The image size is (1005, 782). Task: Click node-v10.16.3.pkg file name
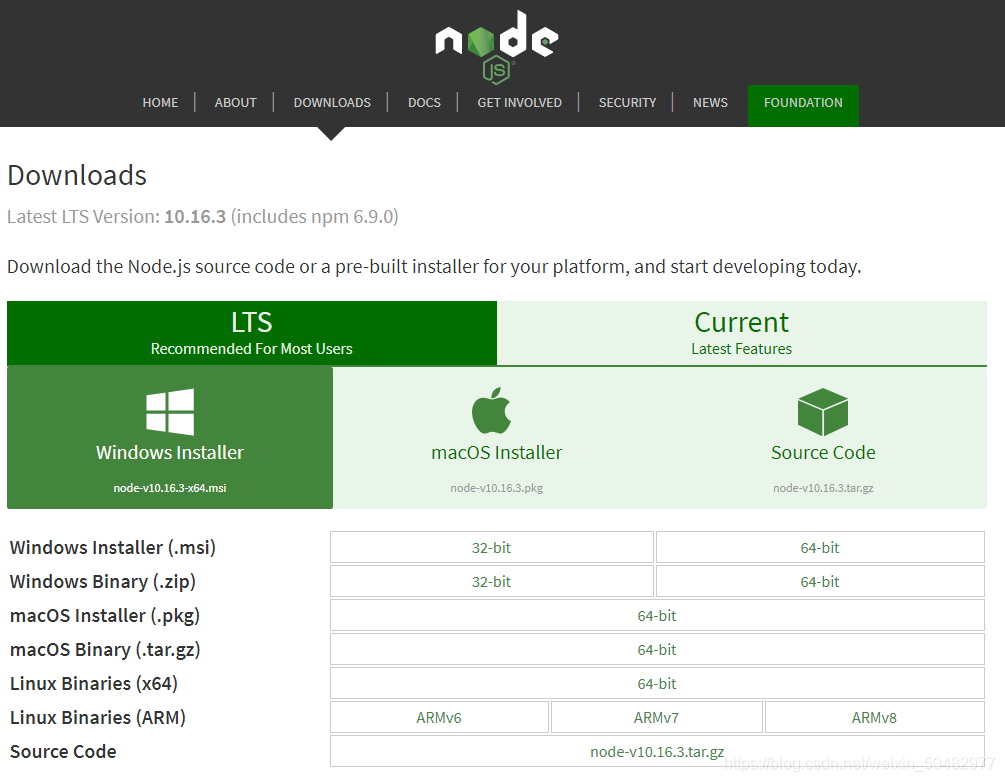click(x=497, y=488)
